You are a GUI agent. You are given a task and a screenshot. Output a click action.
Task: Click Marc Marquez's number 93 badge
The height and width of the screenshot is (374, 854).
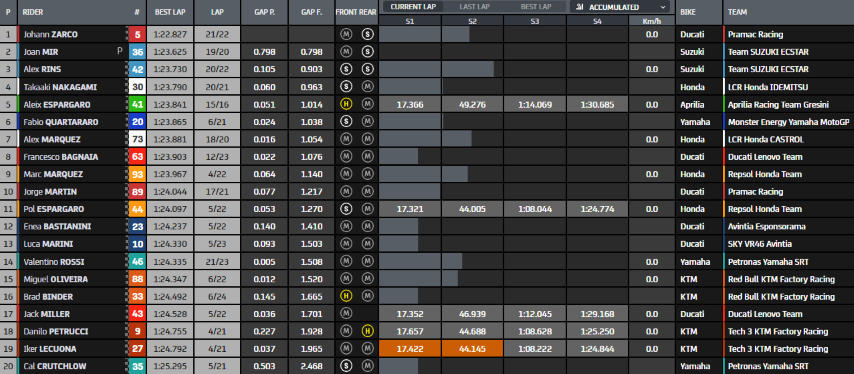pyautogui.click(x=136, y=174)
